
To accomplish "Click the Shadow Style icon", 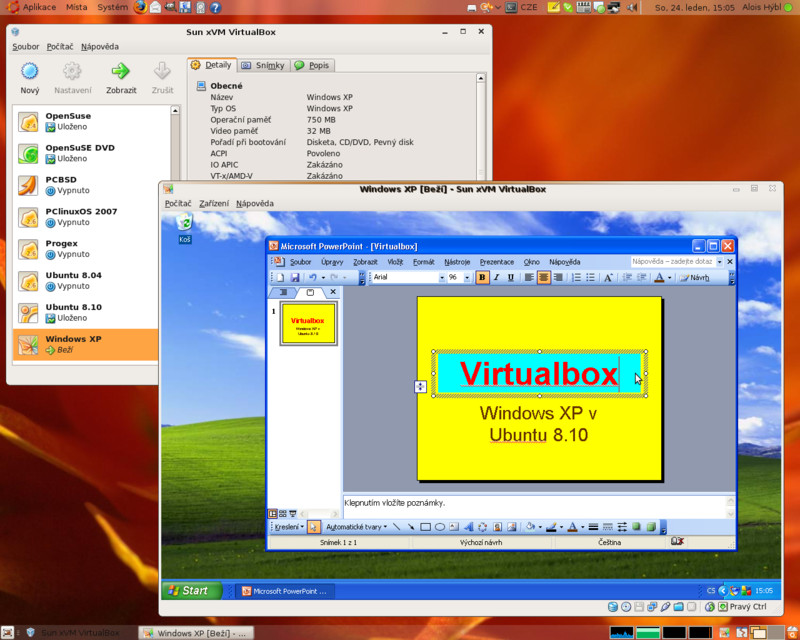I will point(636,527).
